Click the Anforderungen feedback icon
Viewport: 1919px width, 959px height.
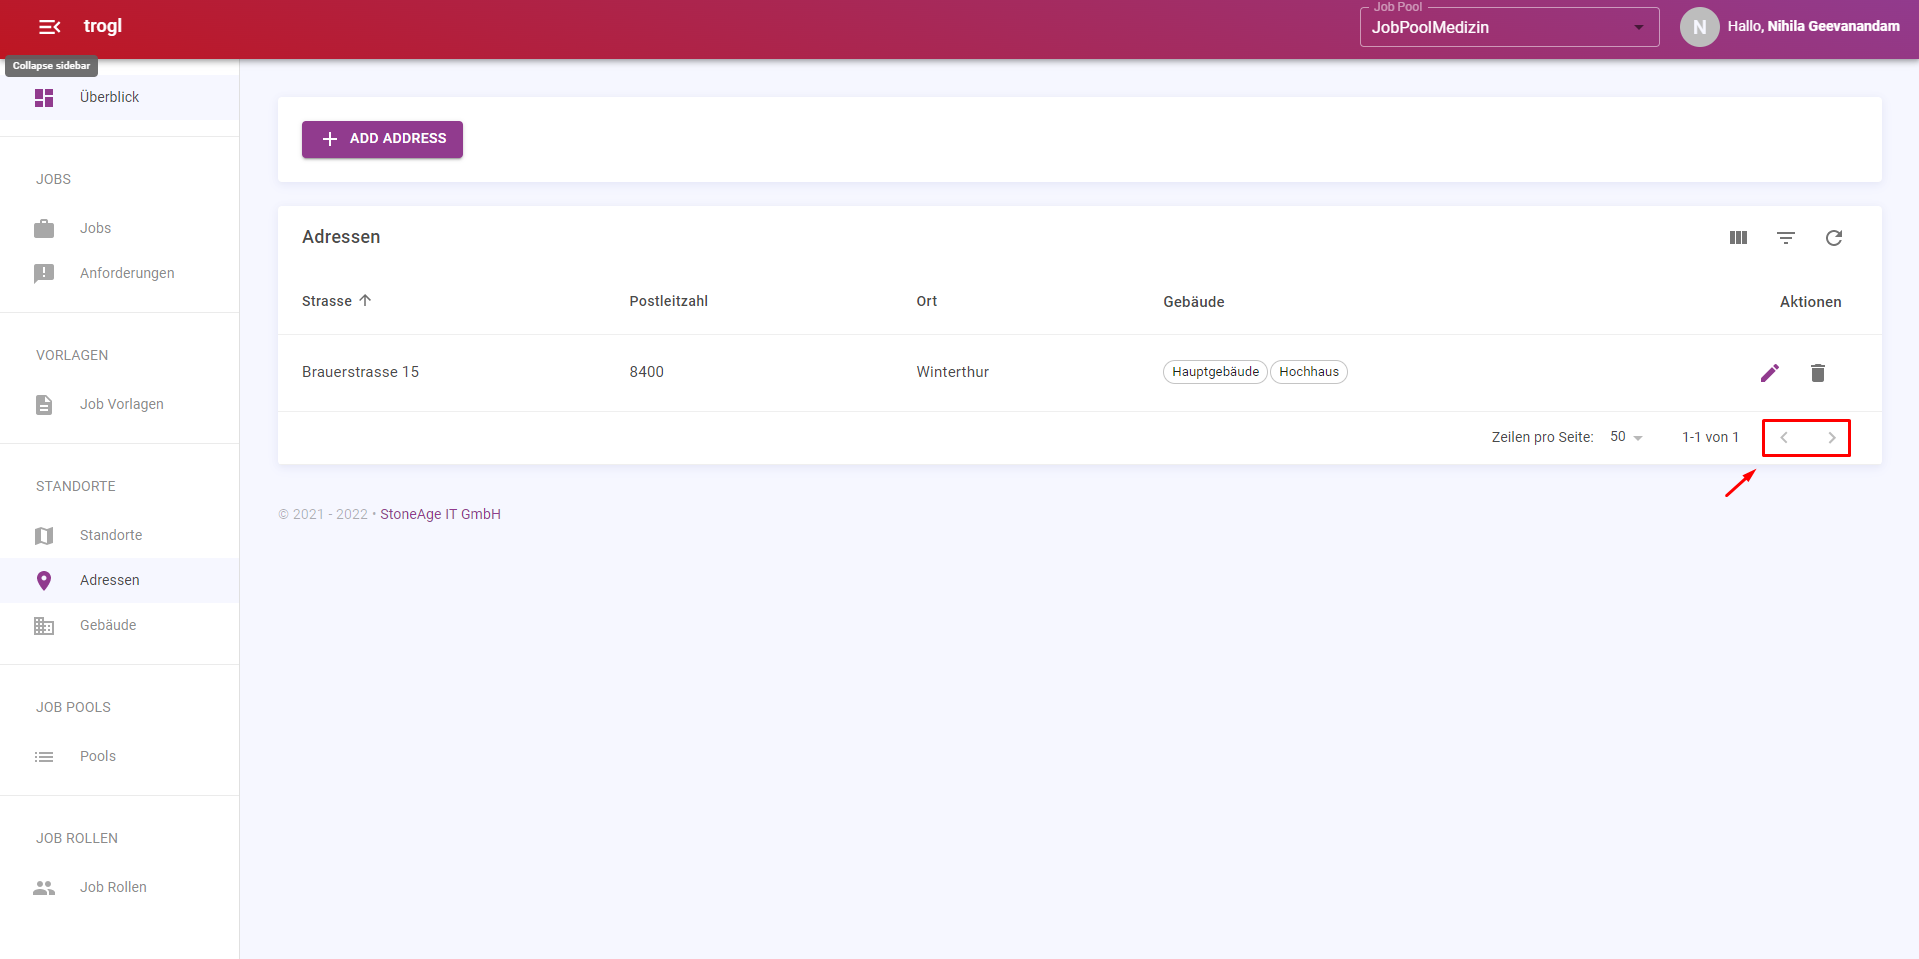click(44, 273)
